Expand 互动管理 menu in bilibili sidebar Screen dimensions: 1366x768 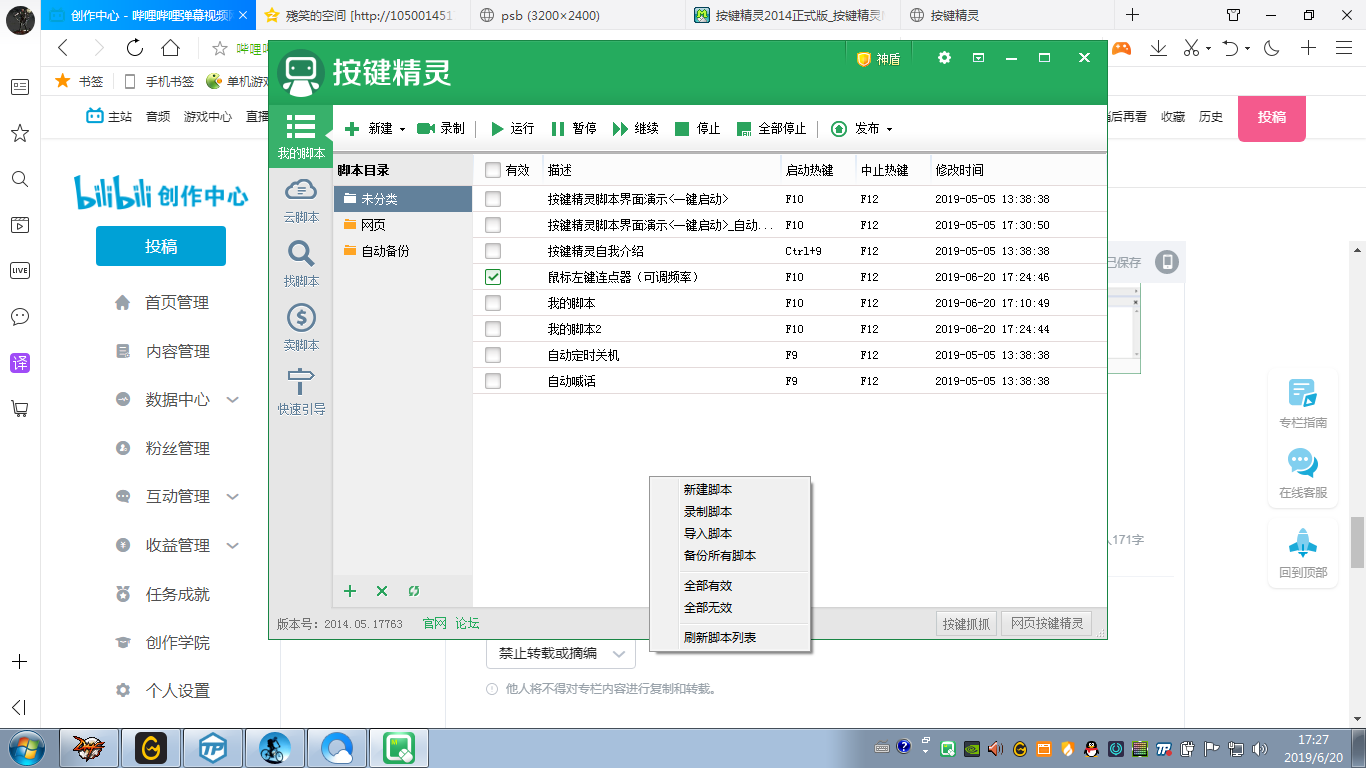click(x=233, y=496)
